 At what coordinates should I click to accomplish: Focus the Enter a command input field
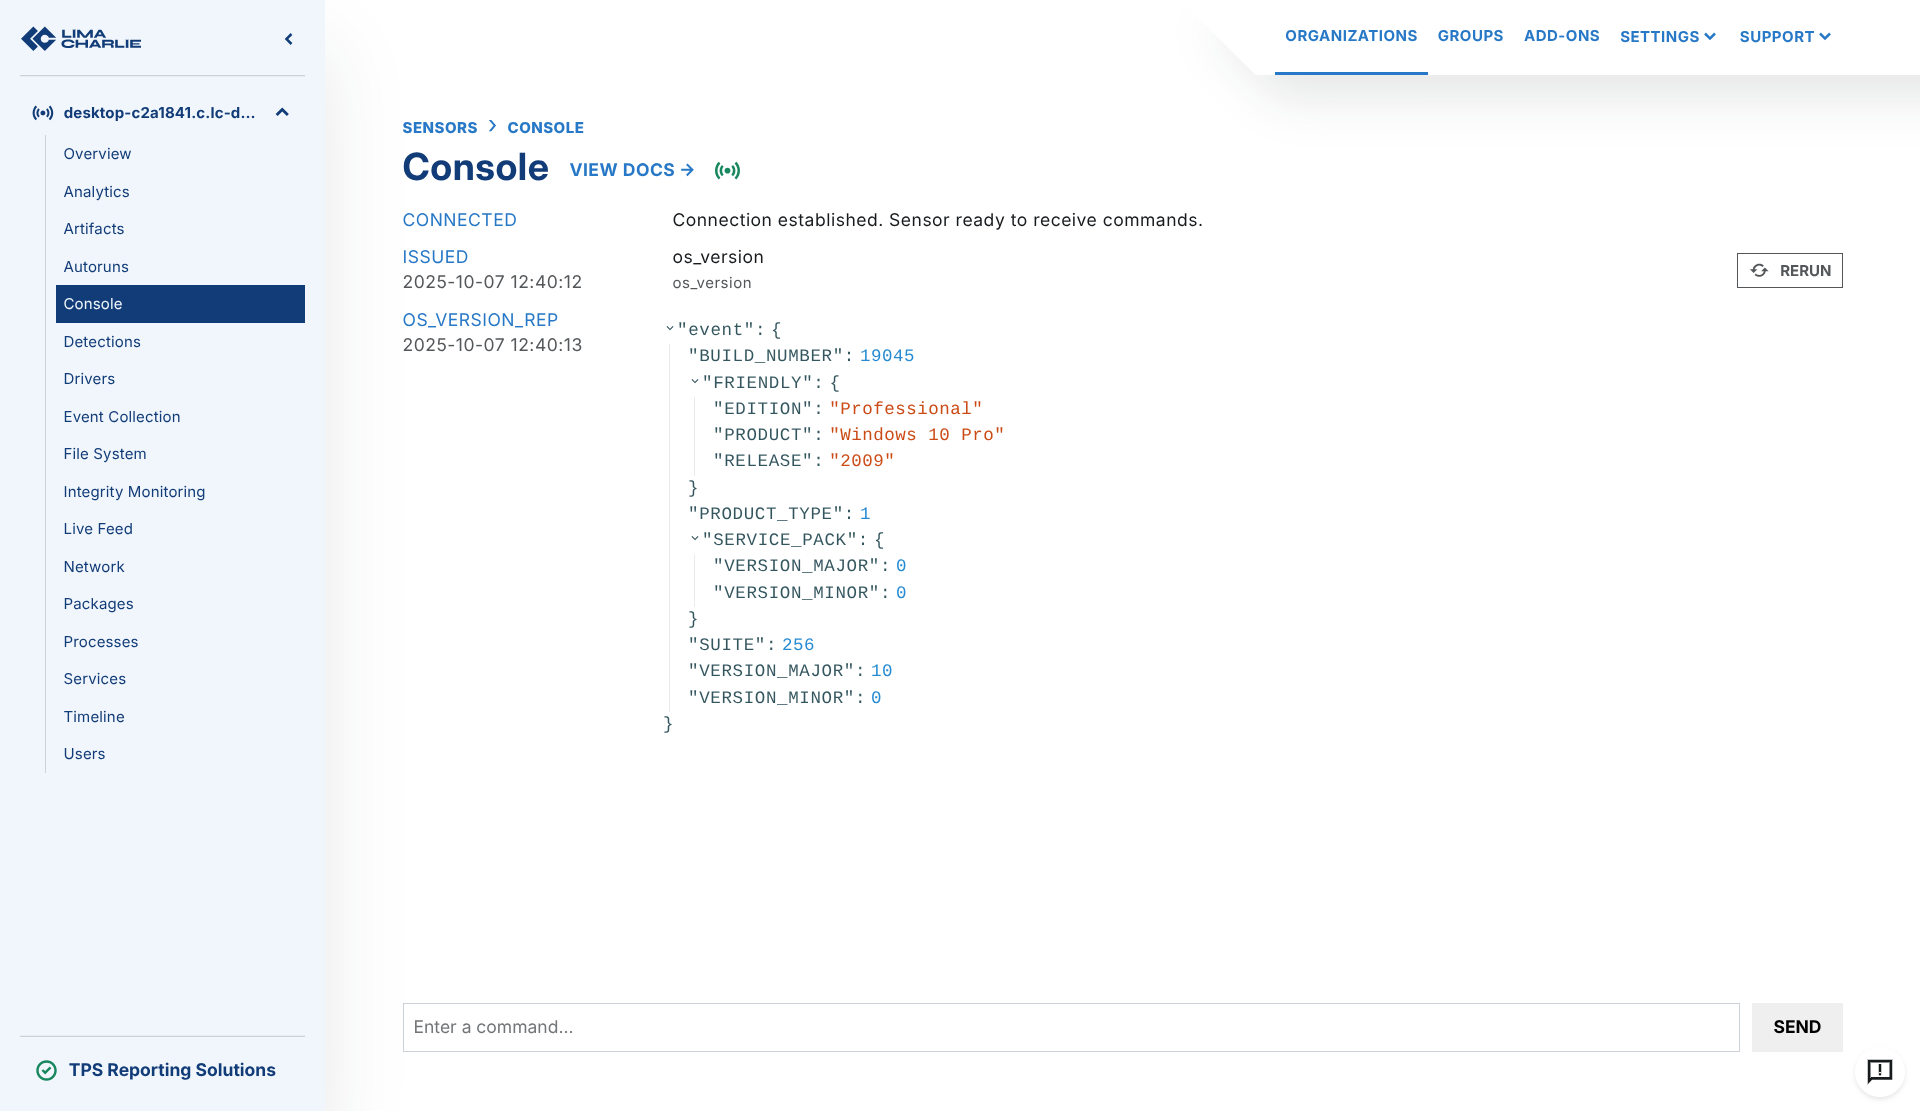pos(1070,1027)
